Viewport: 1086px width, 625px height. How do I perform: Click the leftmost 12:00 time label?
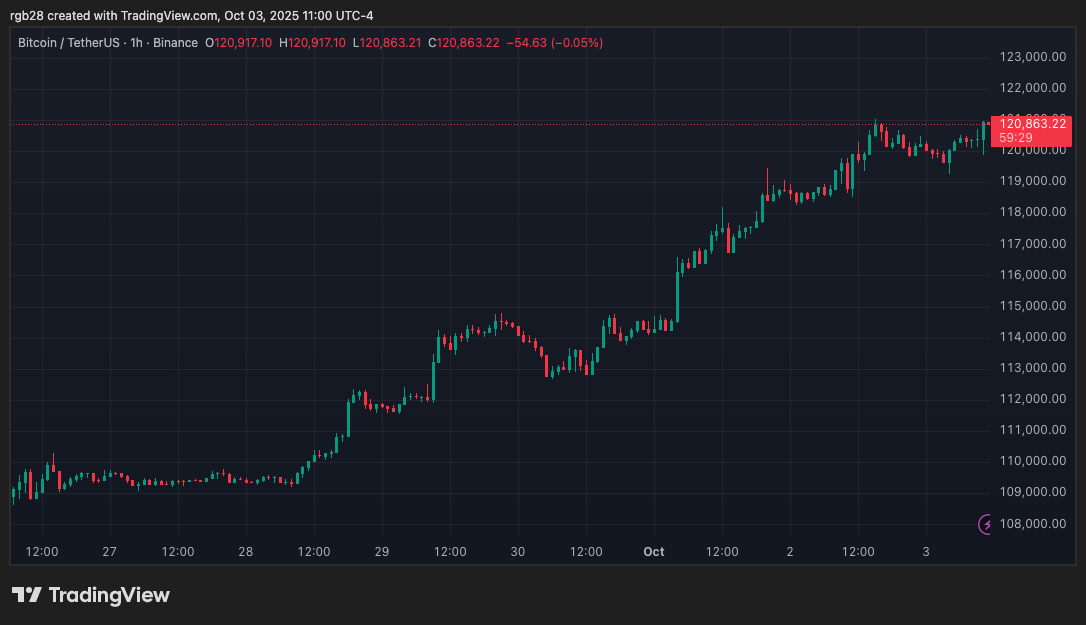(x=43, y=551)
